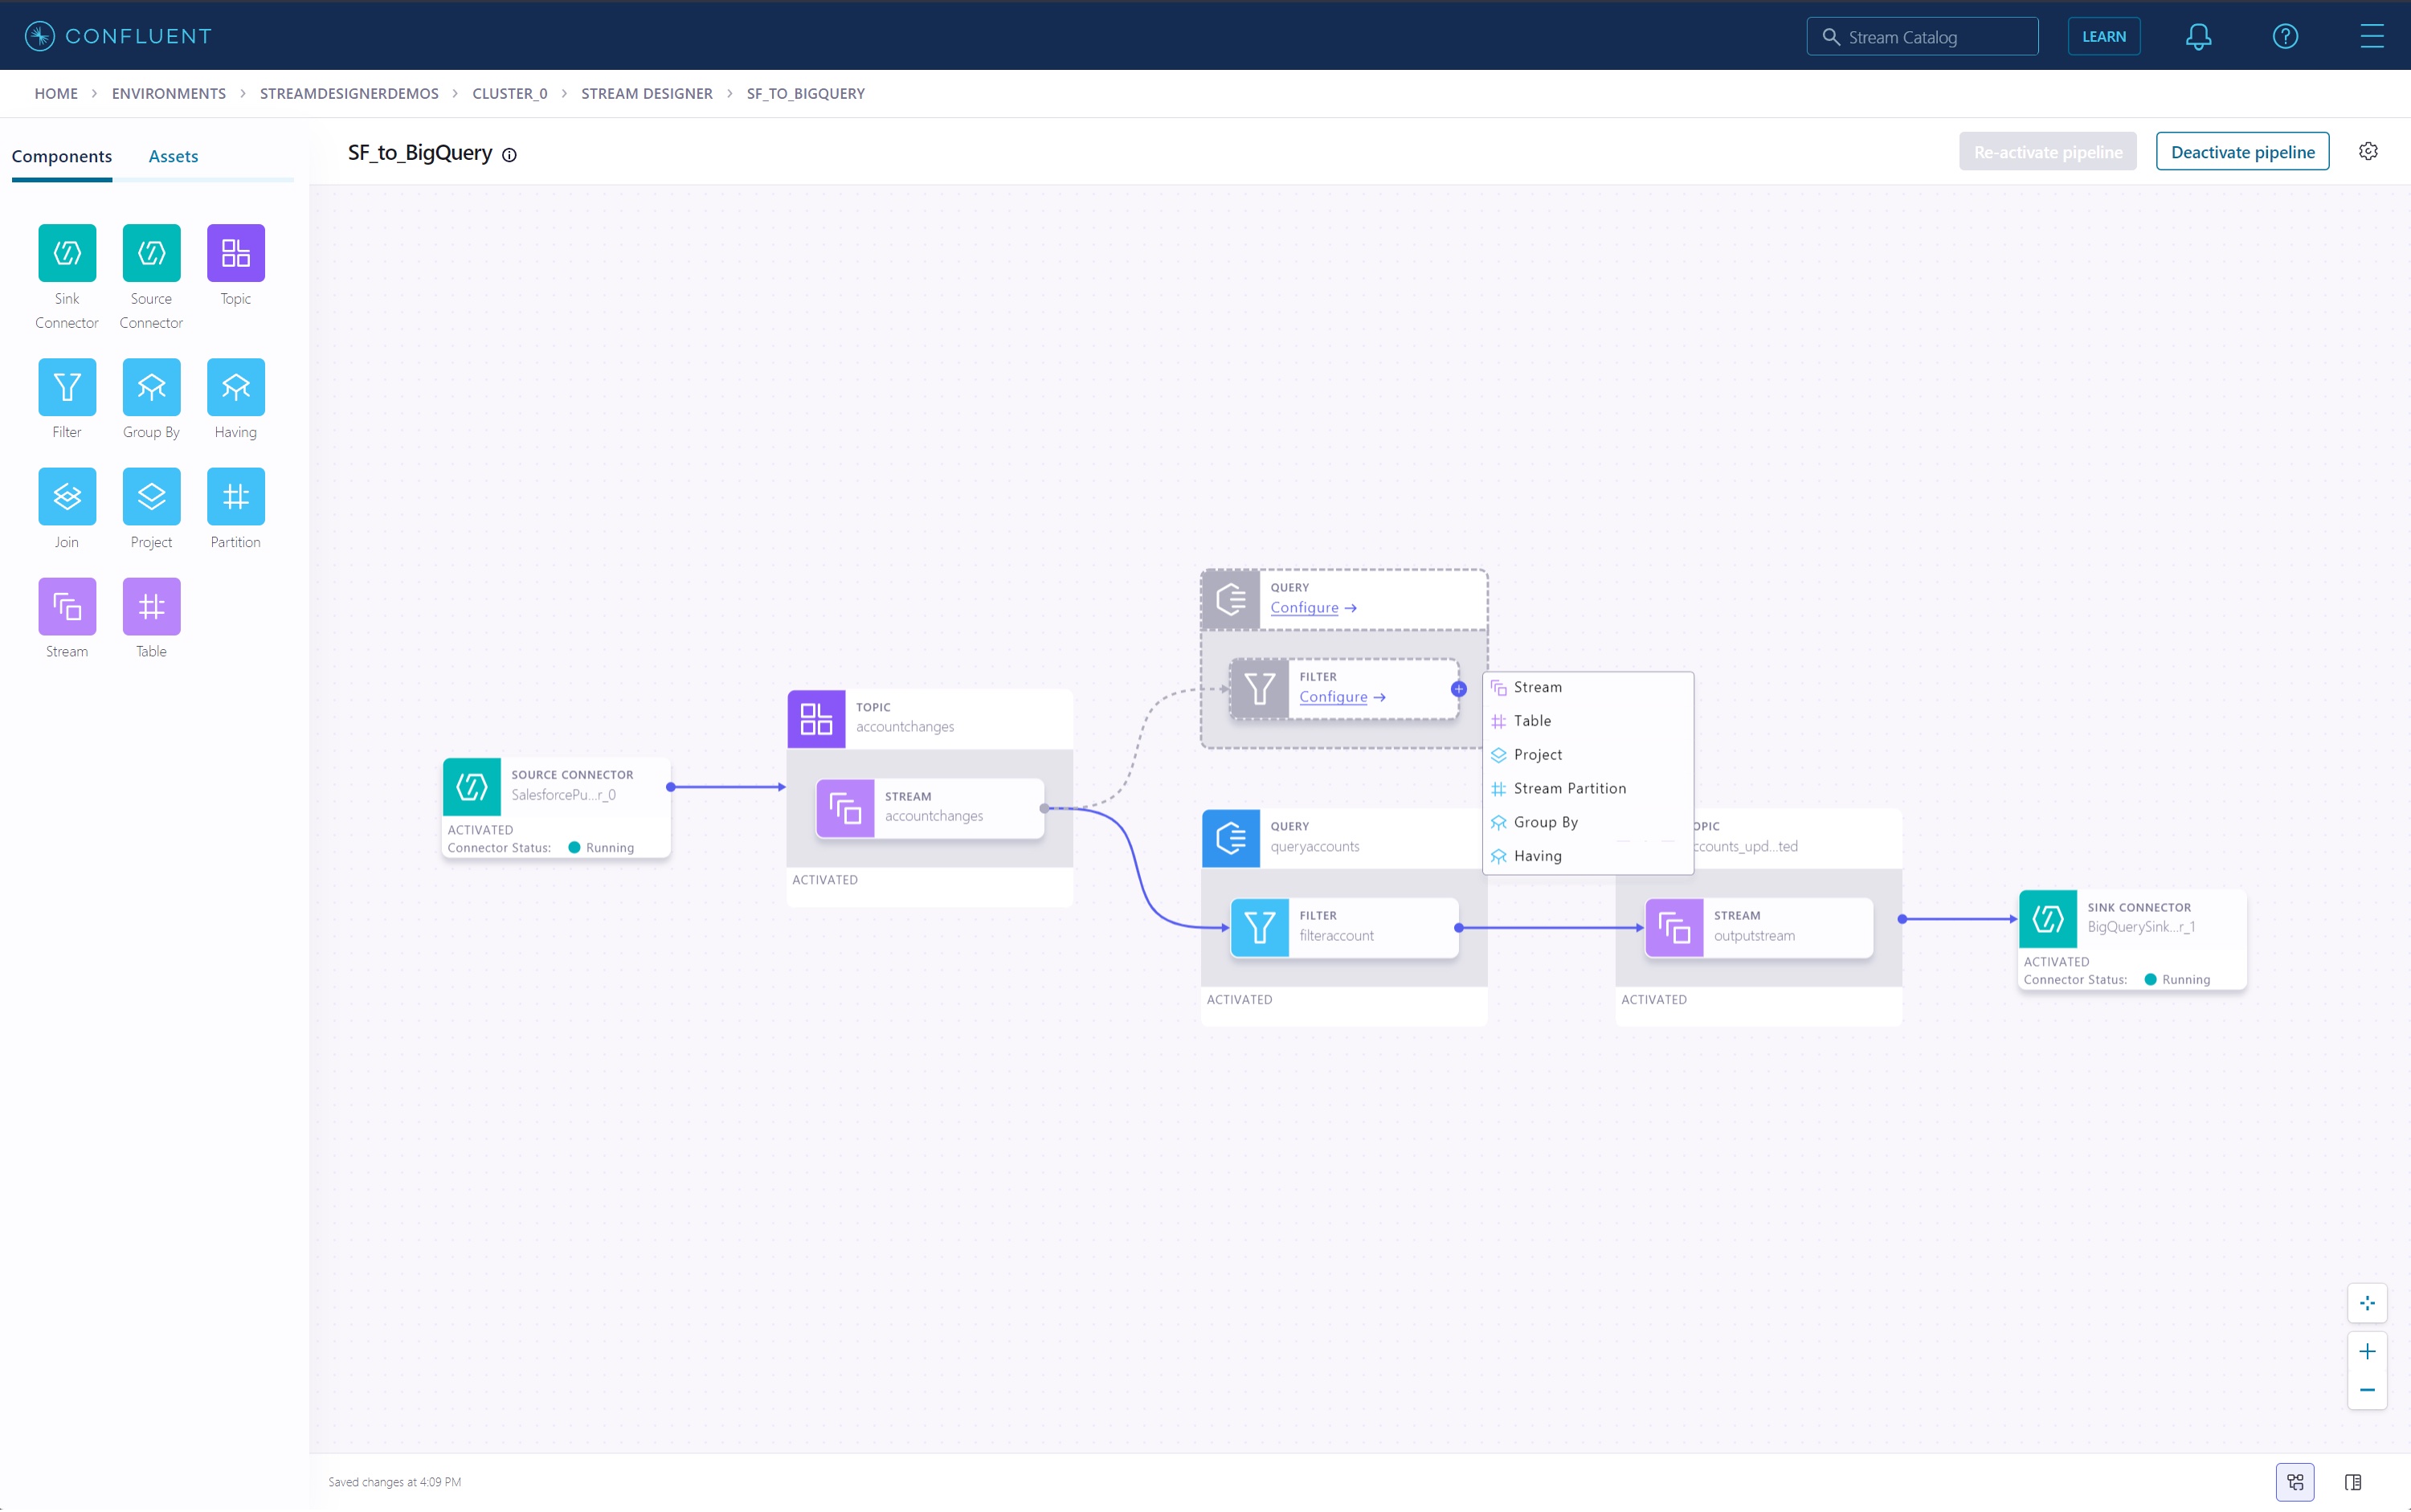Click fit-to-view icon above zoom controls
The width and height of the screenshot is (2411, 1512).
2366,1303
